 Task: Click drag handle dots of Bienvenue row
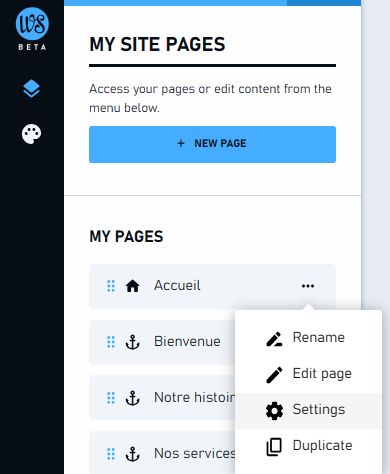click(x=111, y=342)
